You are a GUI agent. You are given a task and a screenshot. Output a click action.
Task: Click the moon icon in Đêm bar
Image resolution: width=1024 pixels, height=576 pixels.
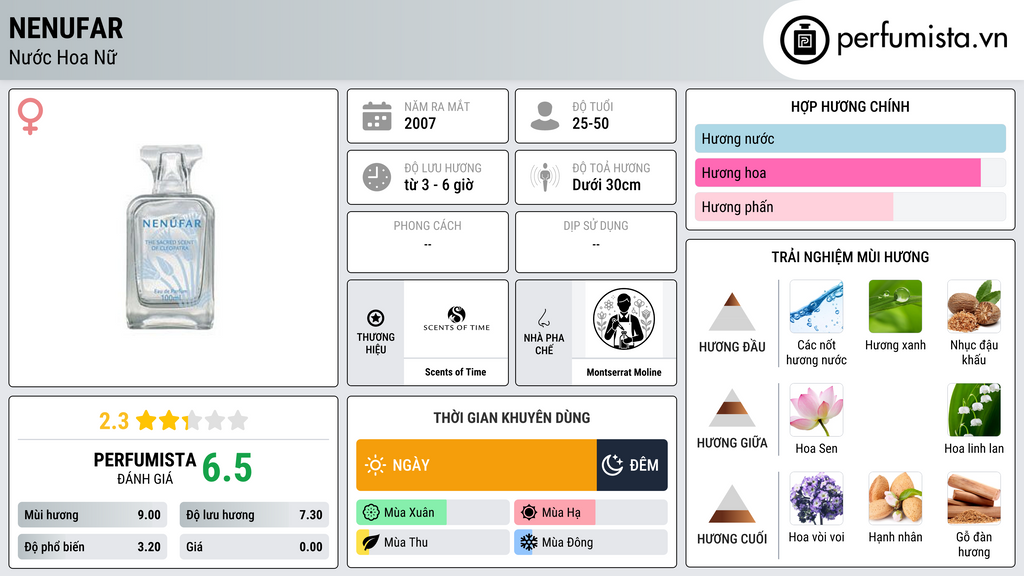[612, 465]
